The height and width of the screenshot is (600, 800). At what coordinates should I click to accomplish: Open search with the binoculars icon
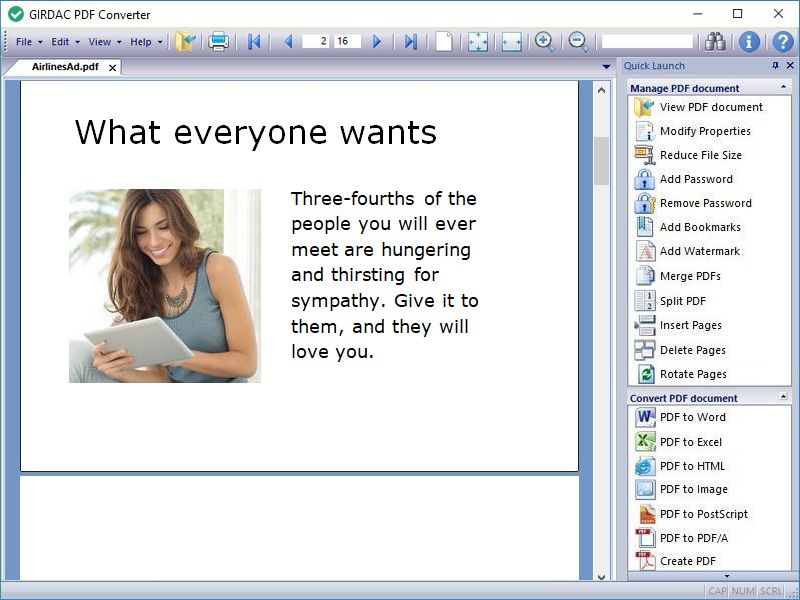(716, 41)
